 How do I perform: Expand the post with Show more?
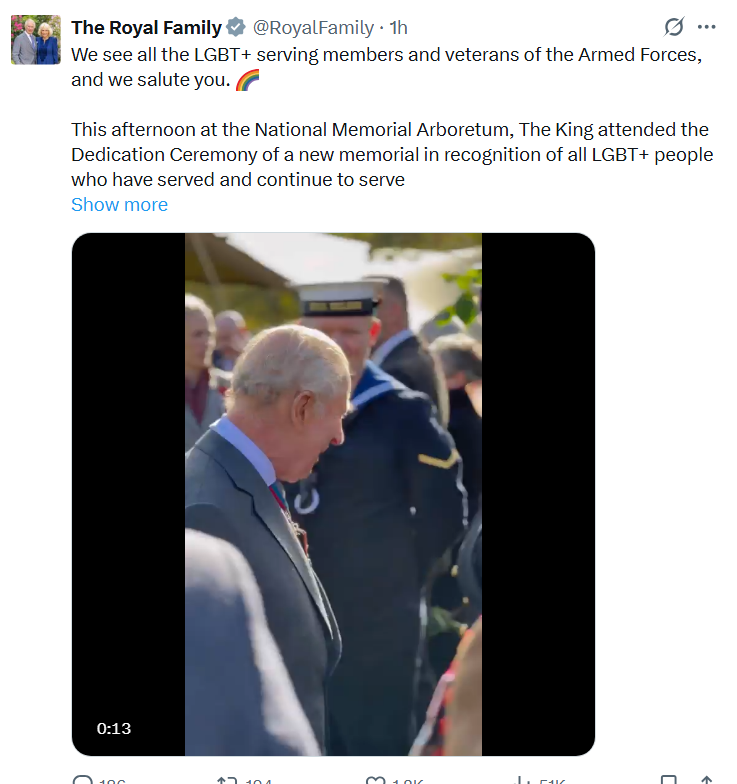click(x=120, y=204)
